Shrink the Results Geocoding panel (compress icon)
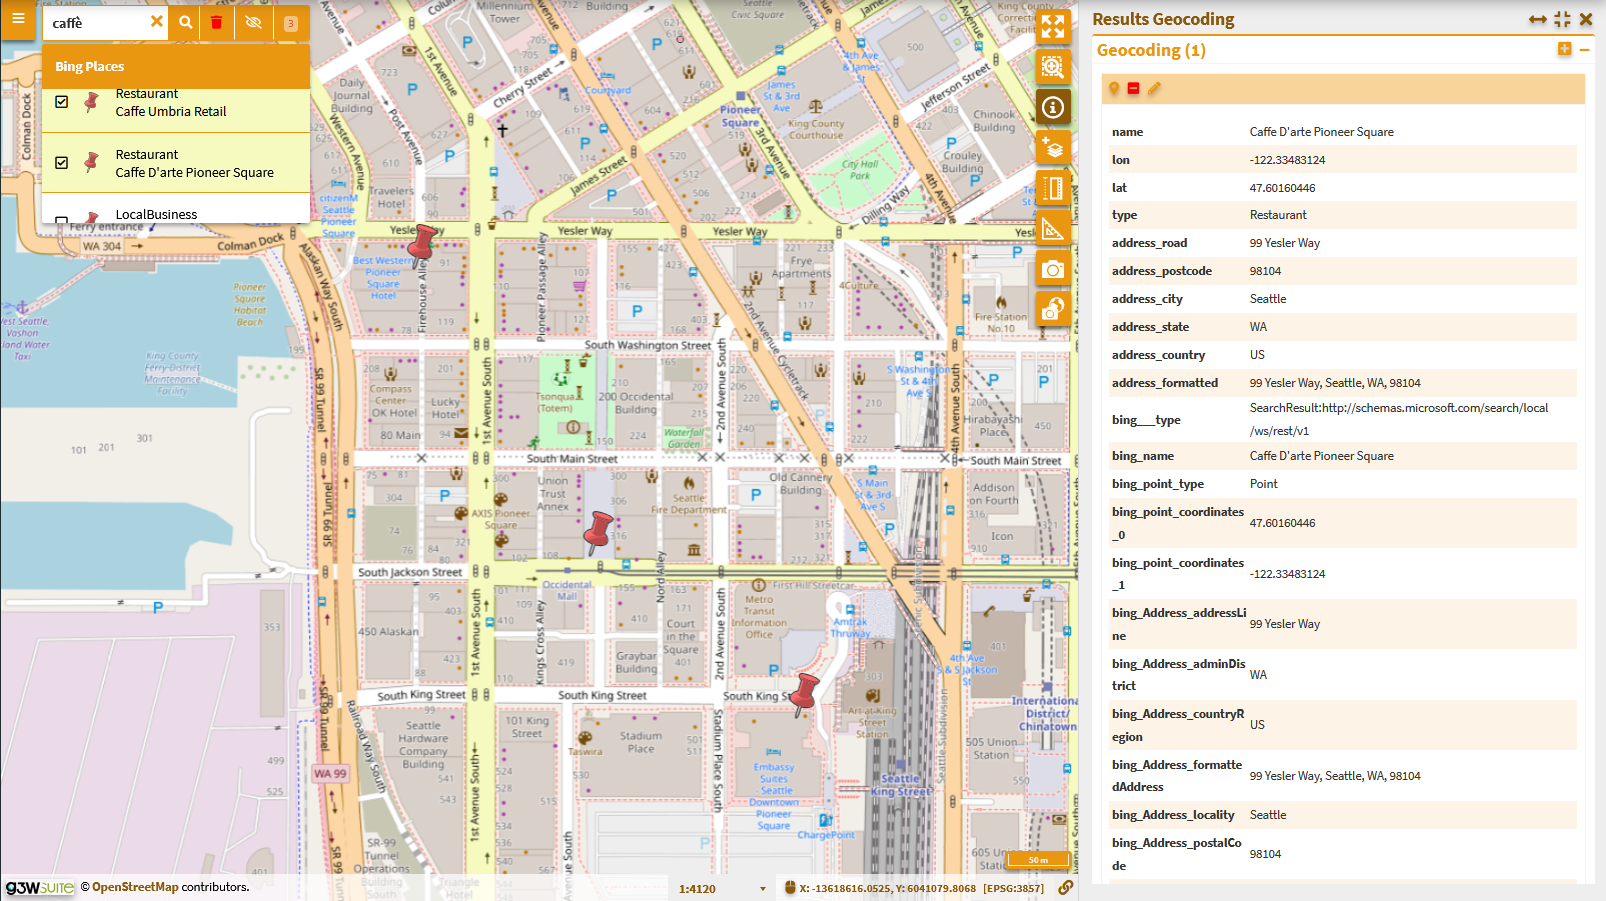1606x901 pixels. point(1563,19)
